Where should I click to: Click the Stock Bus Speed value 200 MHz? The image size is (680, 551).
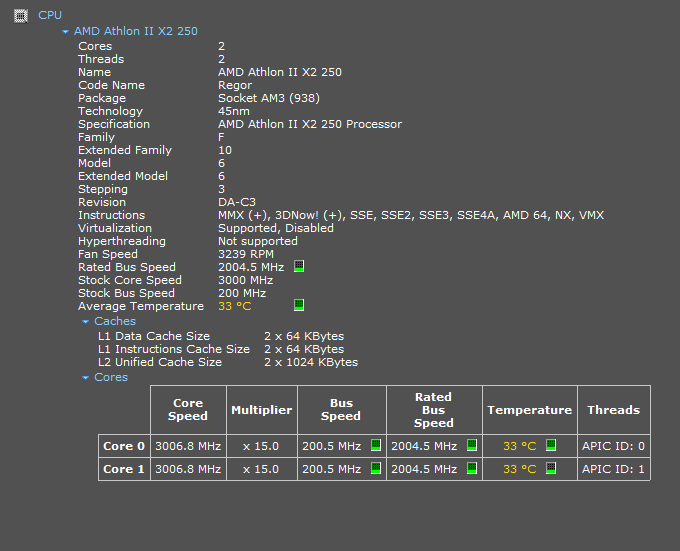pyautogui.click(x=242, y=293)
